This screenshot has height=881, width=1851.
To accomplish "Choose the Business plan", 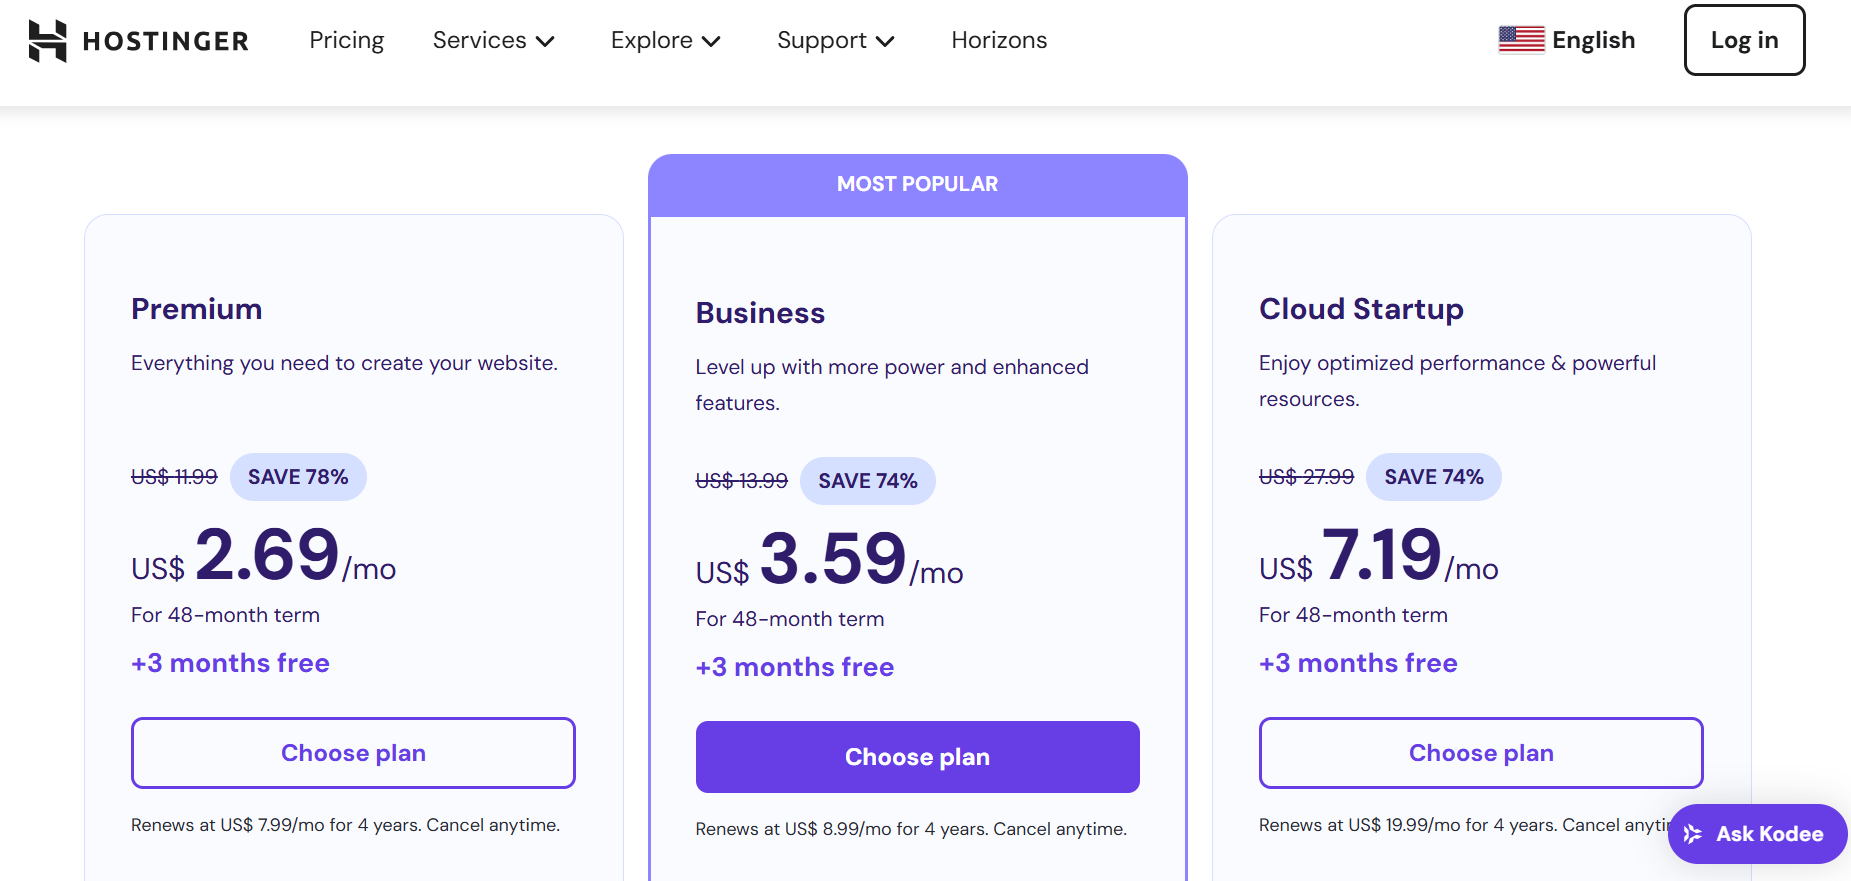I will pyautogui.click(x=917, y=757).
